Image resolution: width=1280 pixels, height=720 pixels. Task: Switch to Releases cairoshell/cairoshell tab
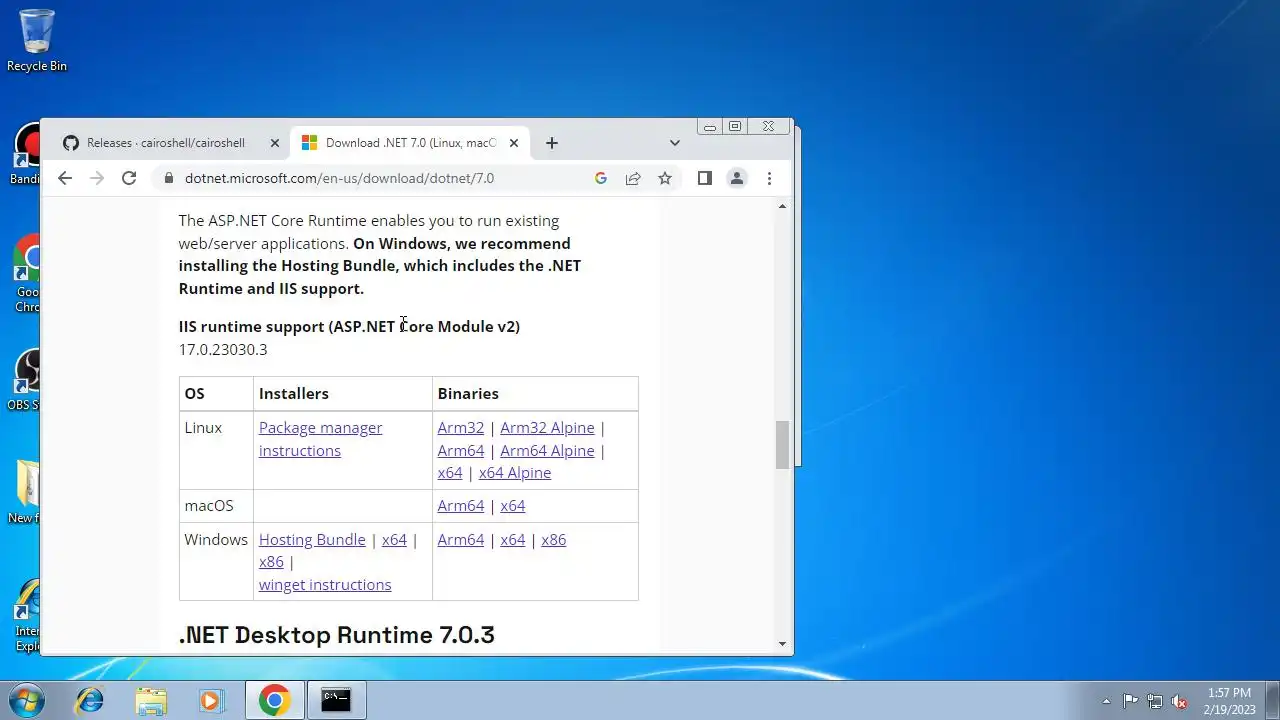[166, 143]
